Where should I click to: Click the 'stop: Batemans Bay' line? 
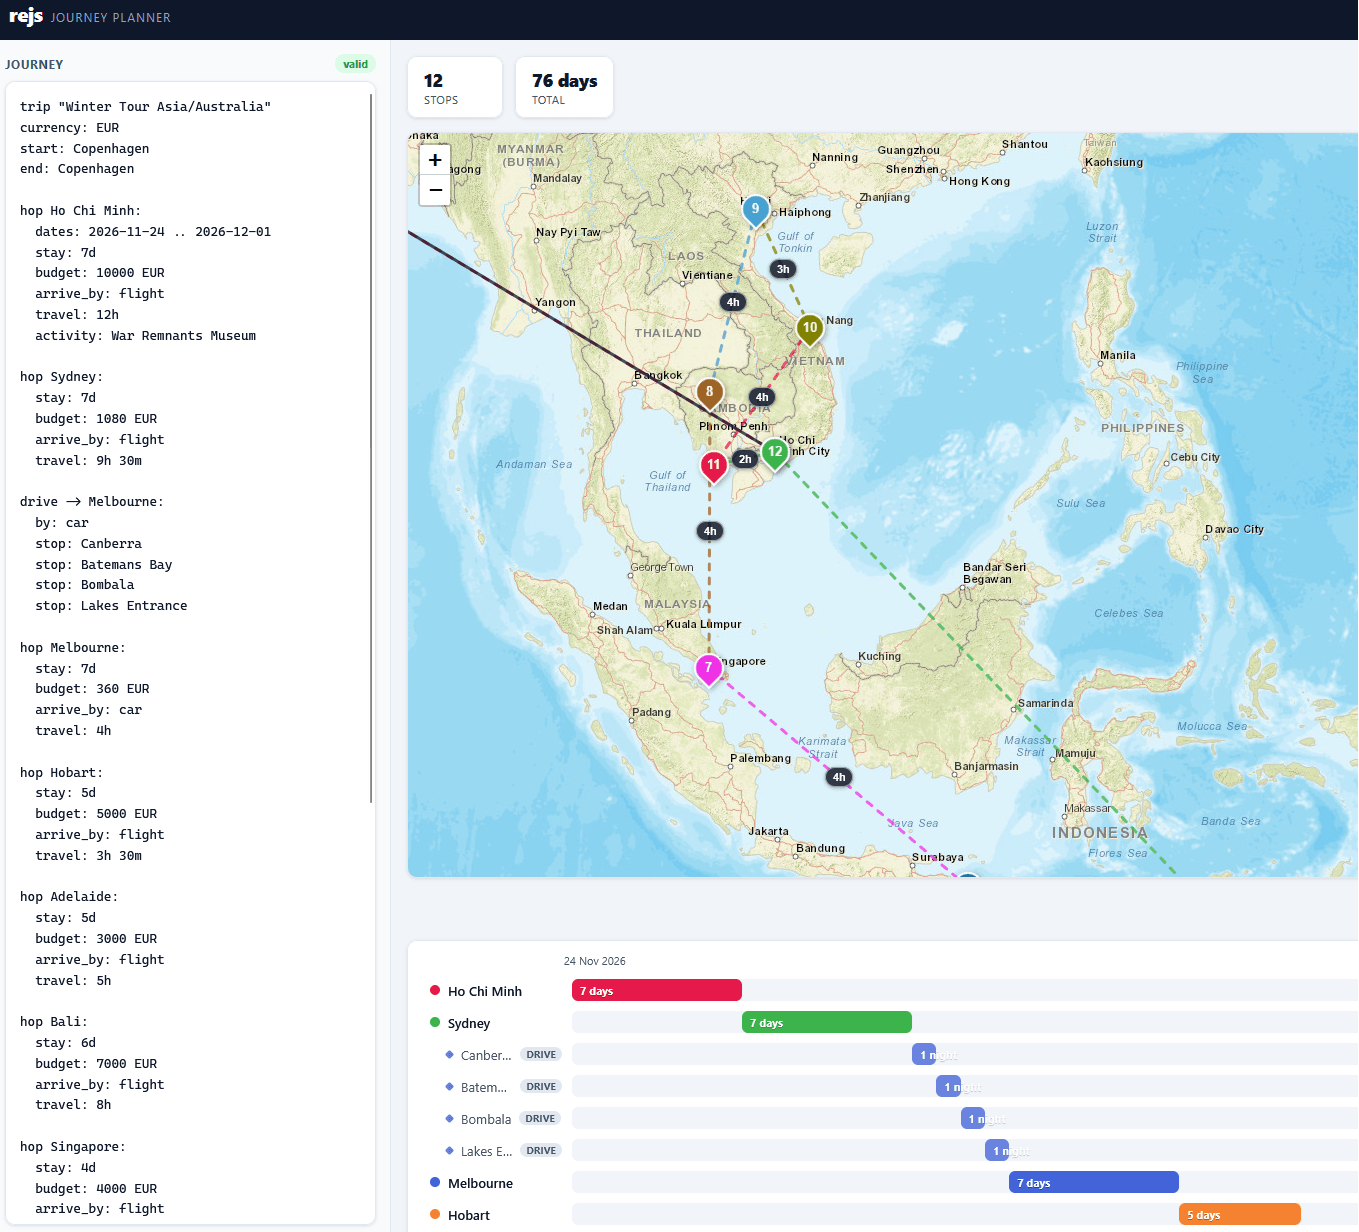(104, 565)
